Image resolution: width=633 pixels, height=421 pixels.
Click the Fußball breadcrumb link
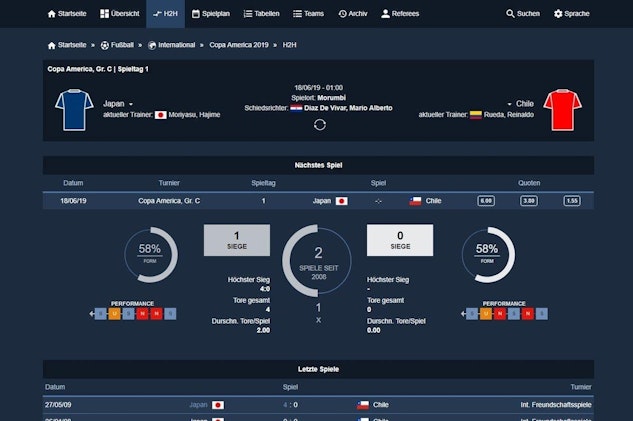[x=122, y=45]
